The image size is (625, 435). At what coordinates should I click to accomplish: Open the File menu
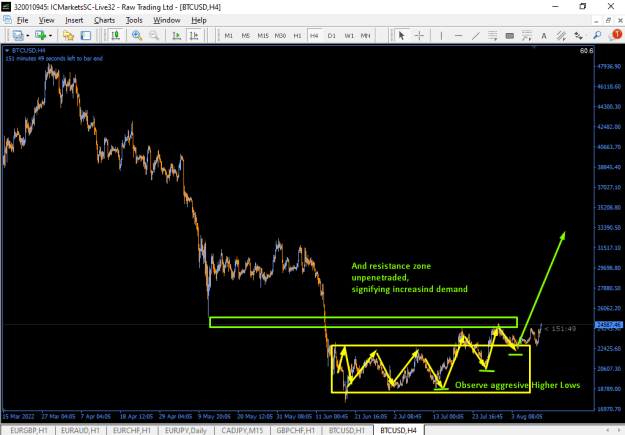click(x=22, y=20)
